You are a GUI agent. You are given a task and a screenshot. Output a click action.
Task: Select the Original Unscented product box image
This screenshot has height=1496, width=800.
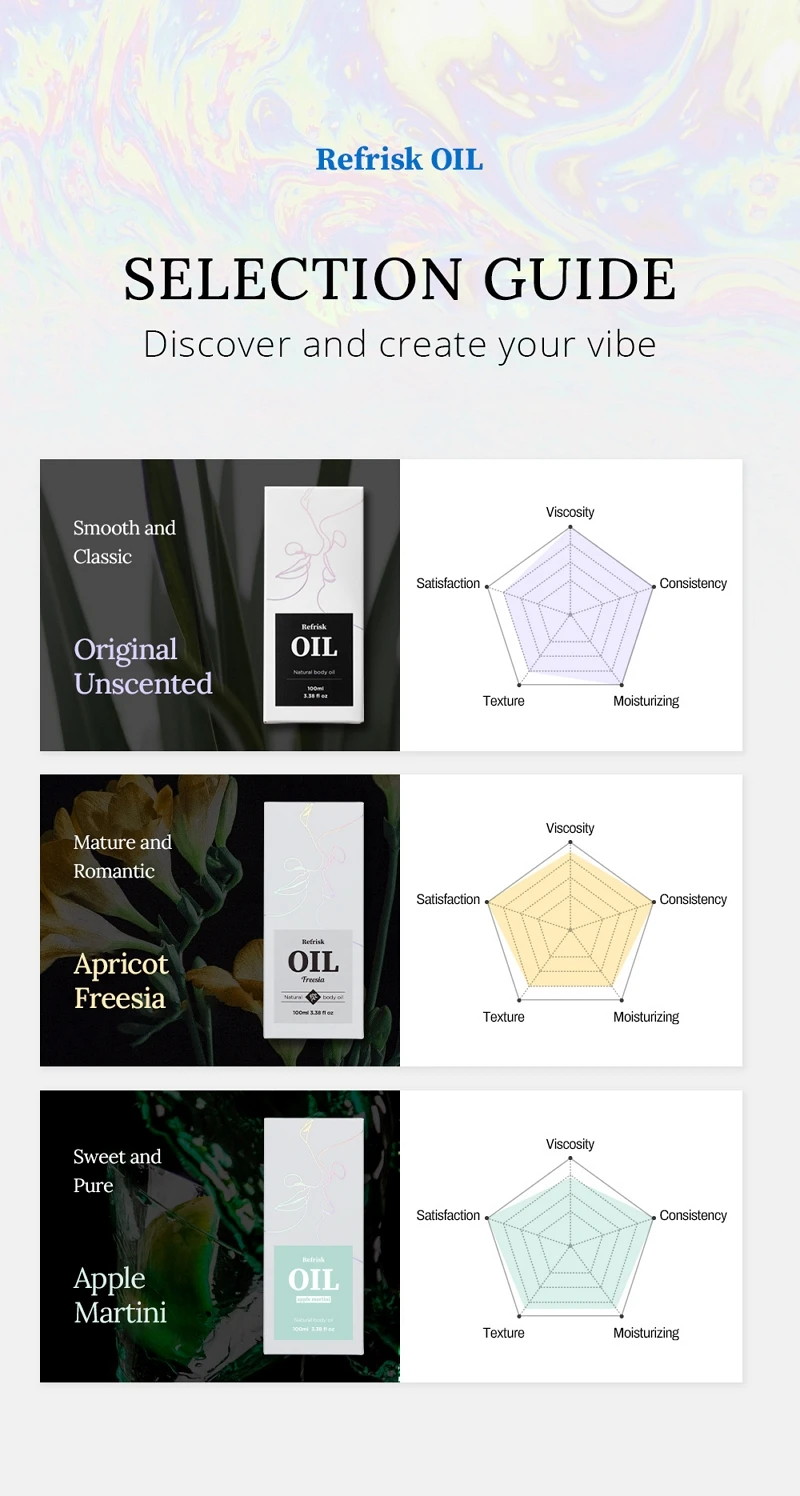point(313,604)
